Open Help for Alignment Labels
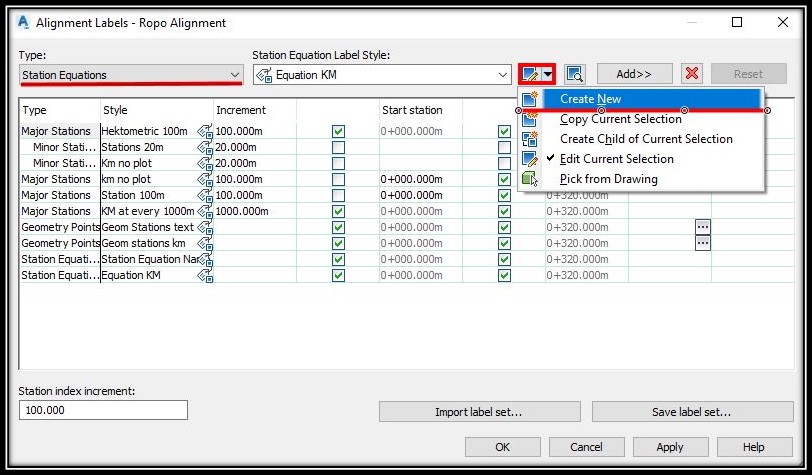Viewport: 812px width, 475px height. (x=754, y=447)
